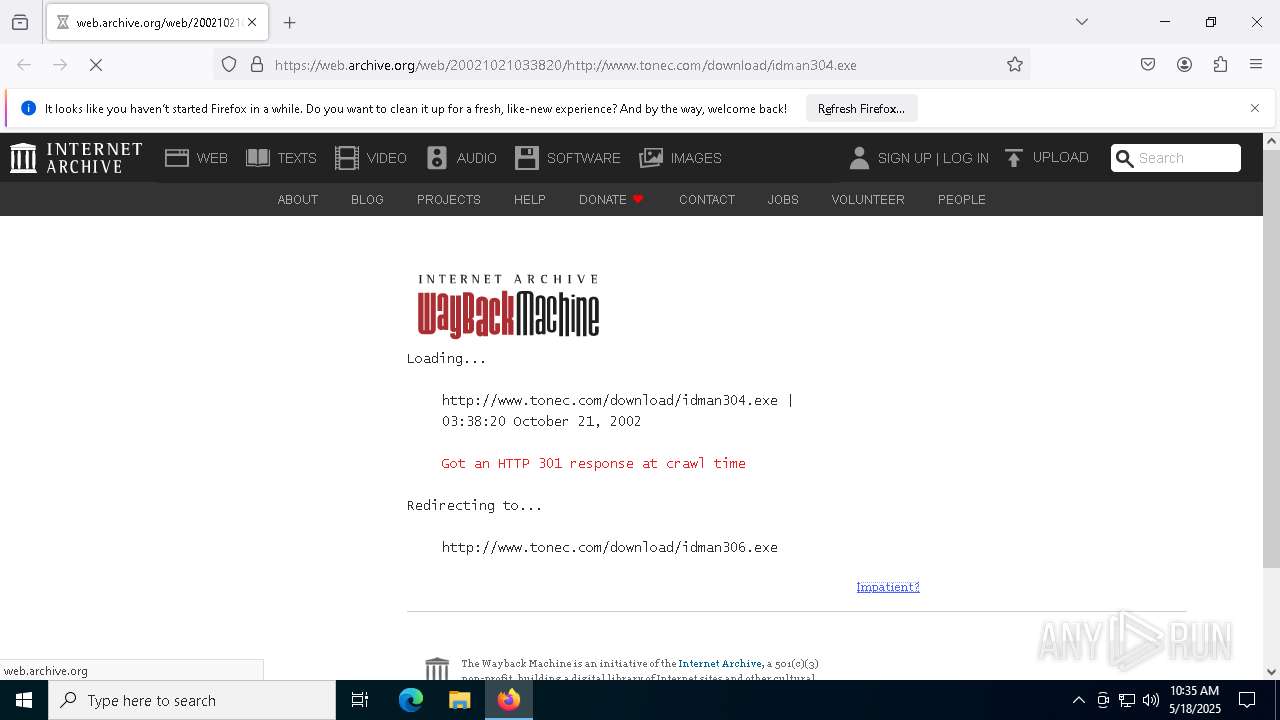This screenshot has width=1280, height=720.
Task: Open the About menu item
Action: (x=297, y=199)
